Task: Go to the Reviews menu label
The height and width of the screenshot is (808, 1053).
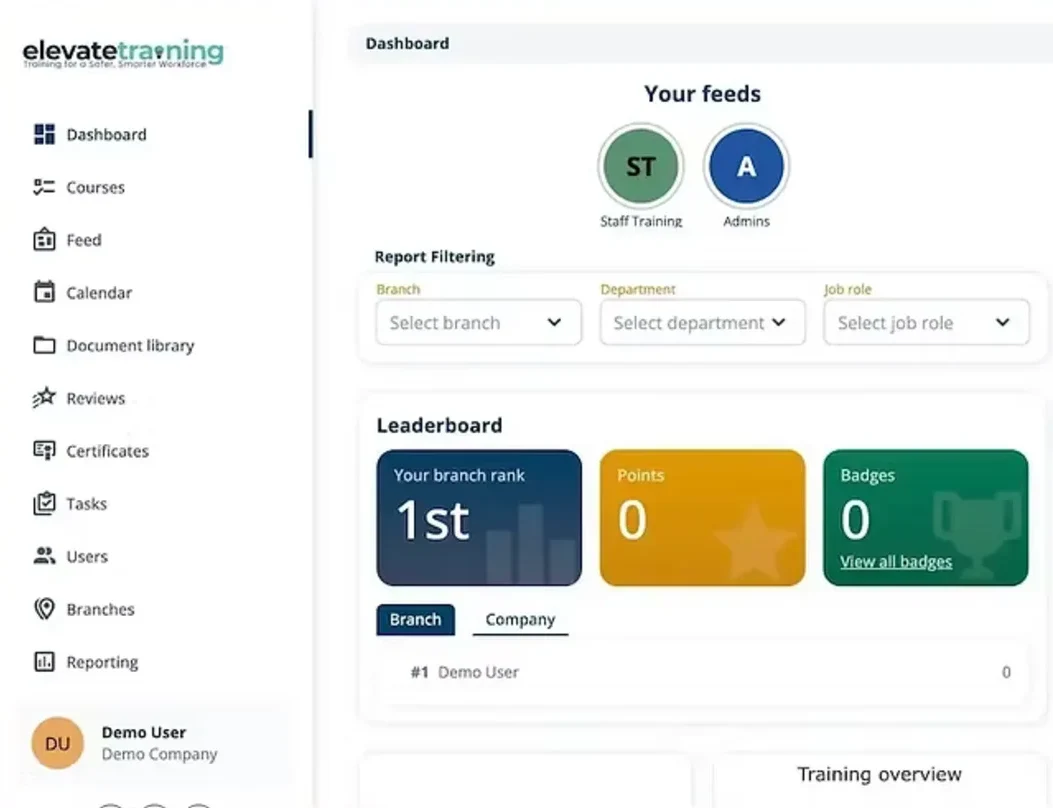Action: (x=95, y=398)
